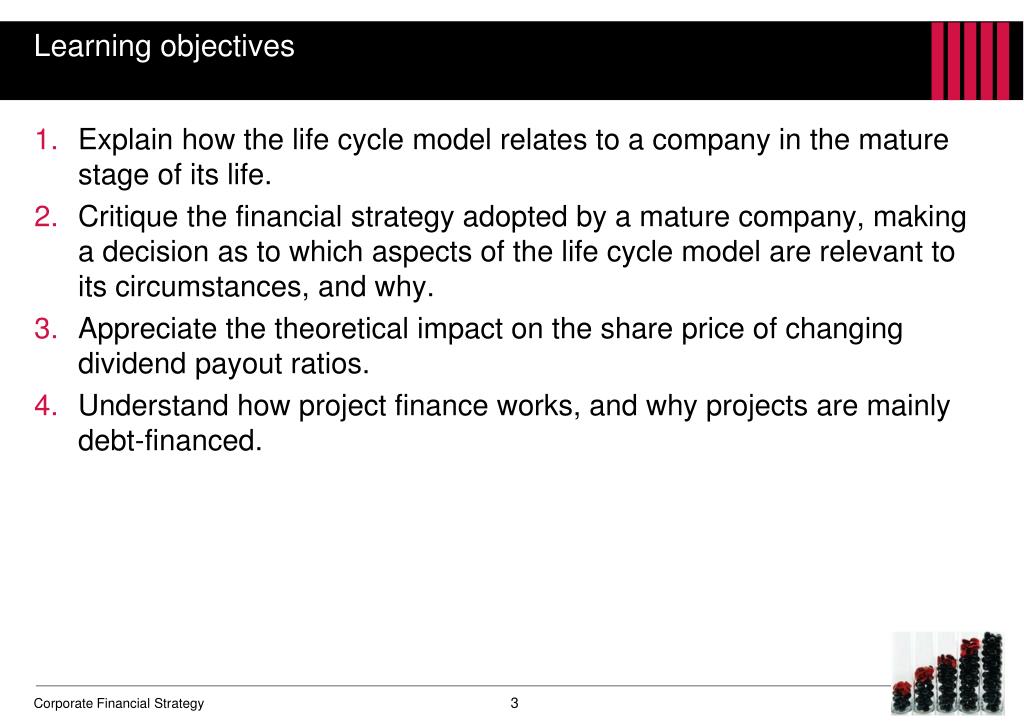Click the slide page number 3
The image size is (1024, 724).
[x=514, y=702]
